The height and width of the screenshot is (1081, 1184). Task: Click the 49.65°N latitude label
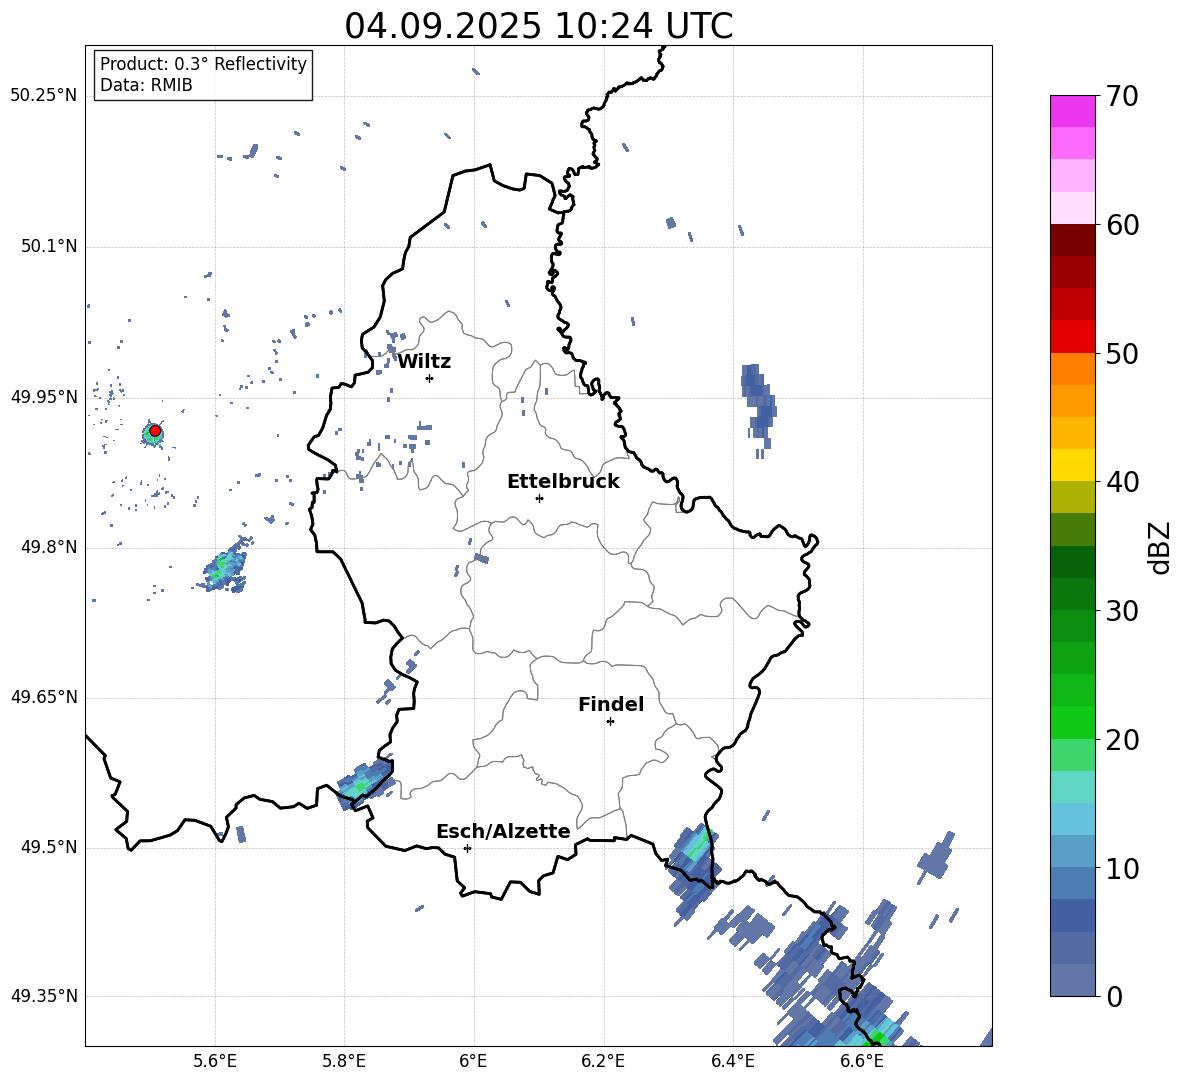pyautogui.click(x=44, y=697)
